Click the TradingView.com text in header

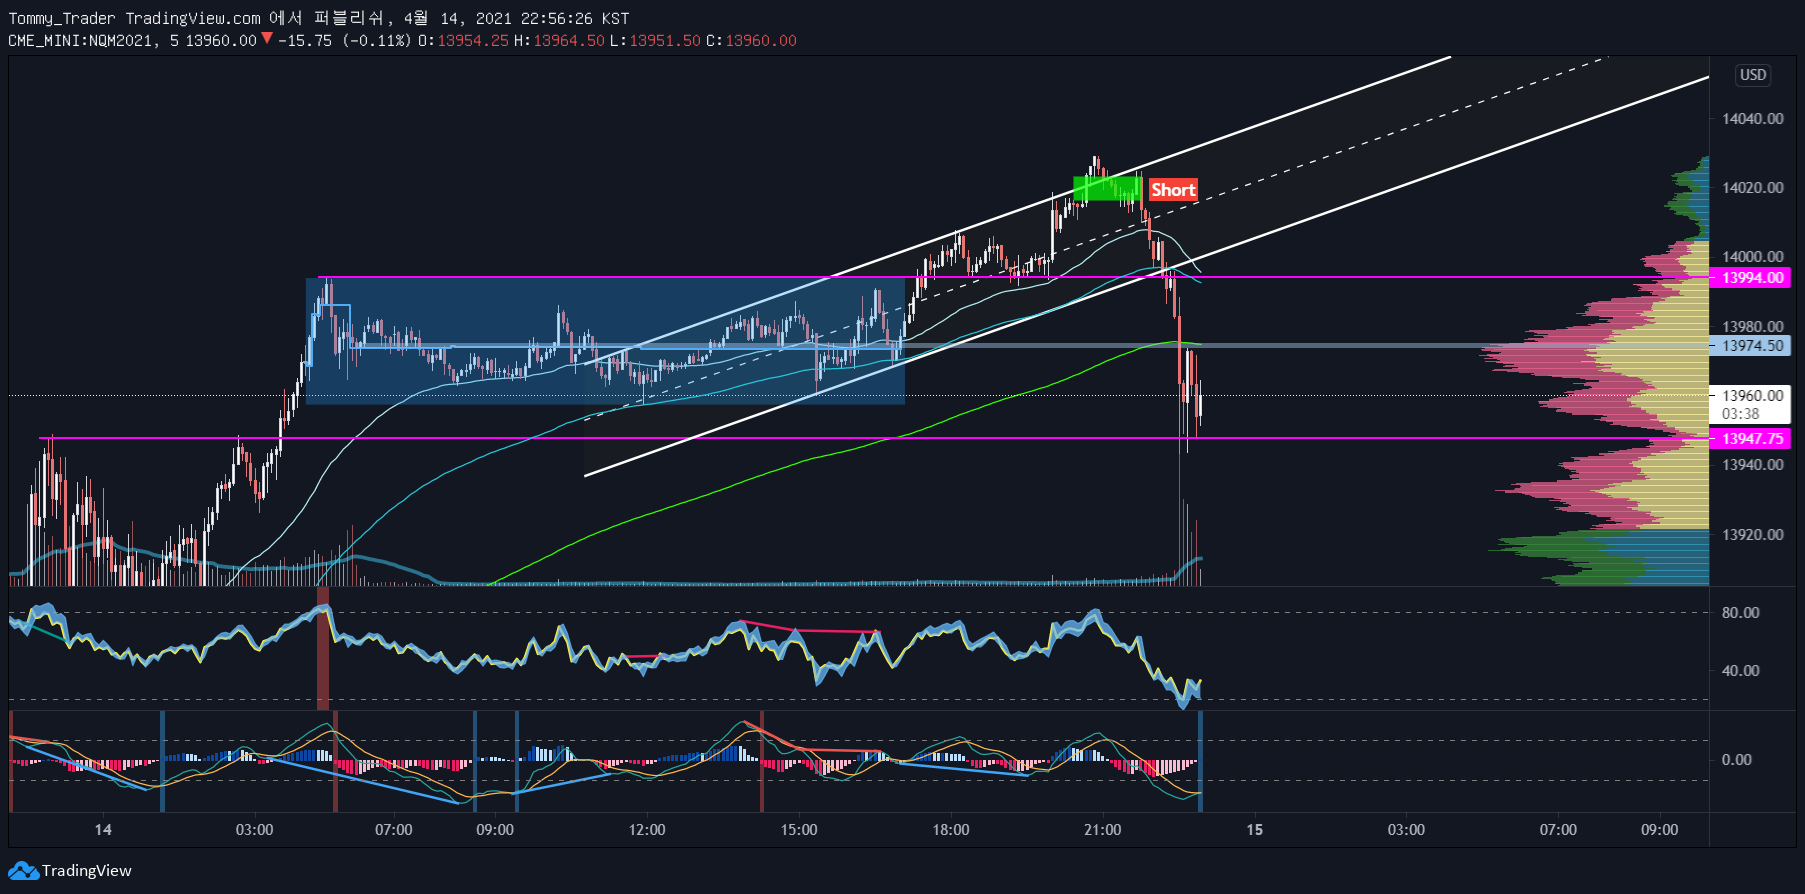click(x=193, y=19)
